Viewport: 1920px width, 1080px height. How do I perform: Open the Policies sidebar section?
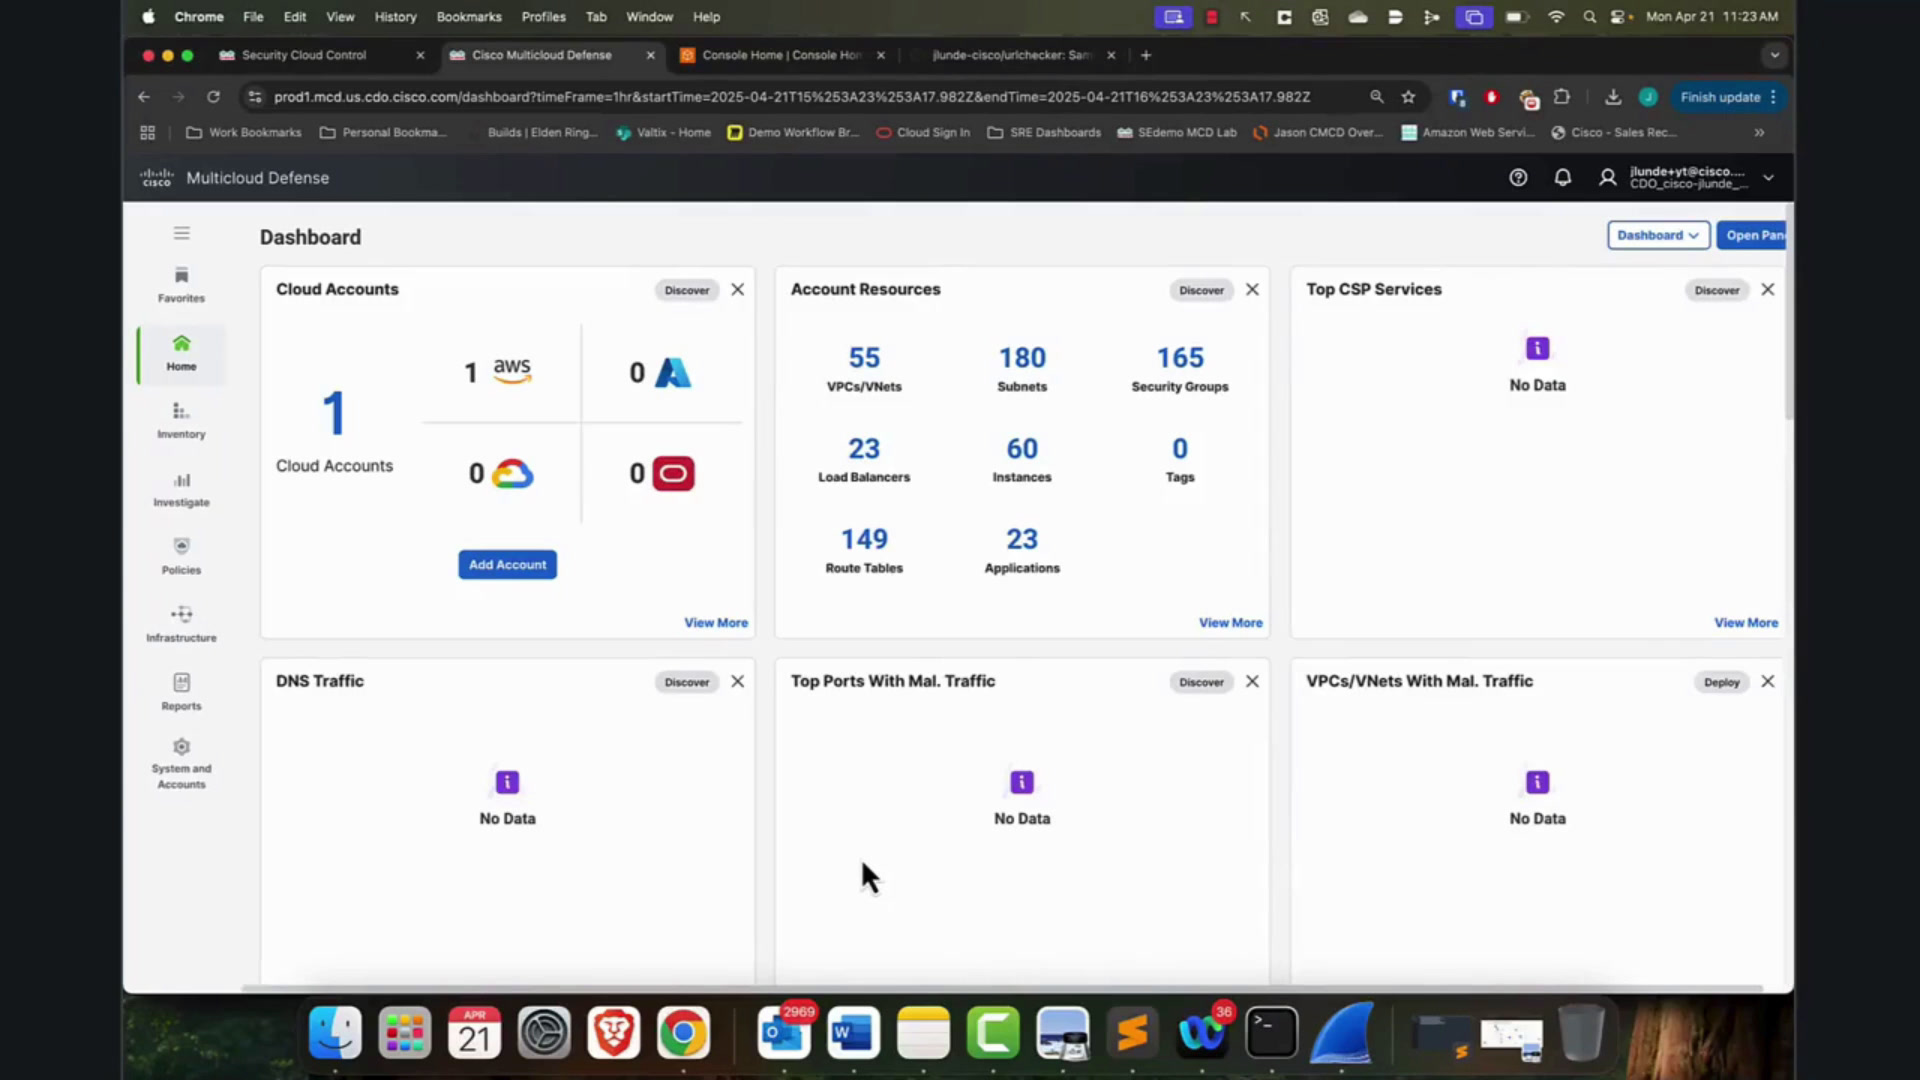point(181,557)
